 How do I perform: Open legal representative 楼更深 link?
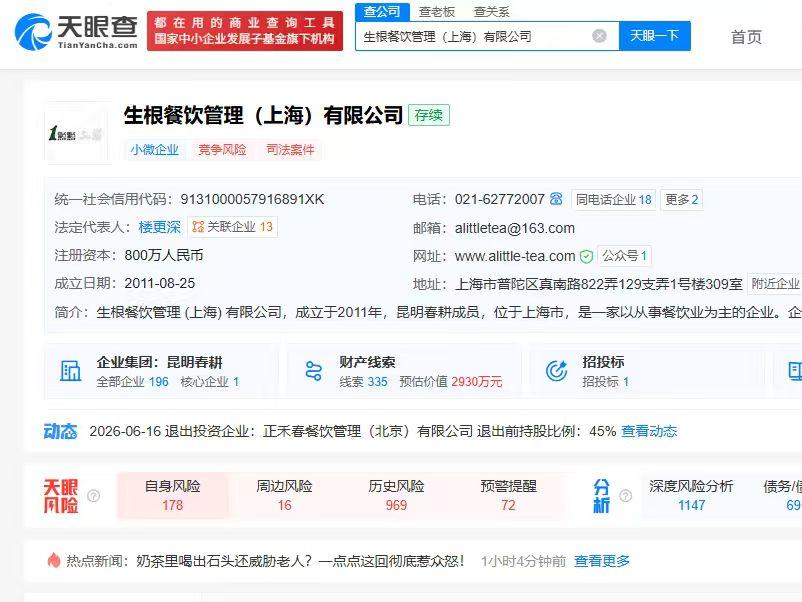point(160,227)
